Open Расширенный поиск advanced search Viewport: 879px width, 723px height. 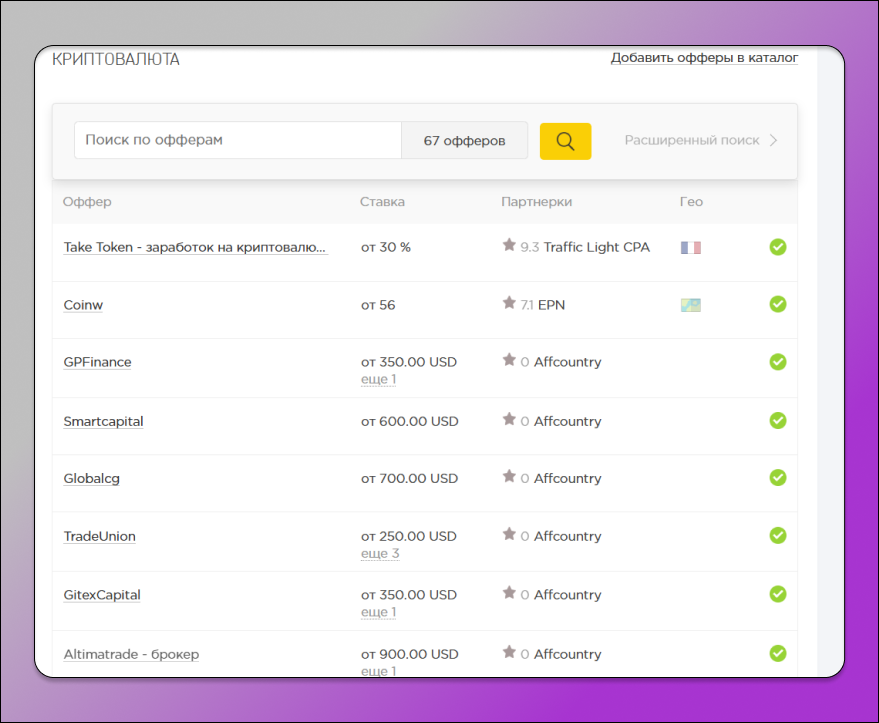700,141
